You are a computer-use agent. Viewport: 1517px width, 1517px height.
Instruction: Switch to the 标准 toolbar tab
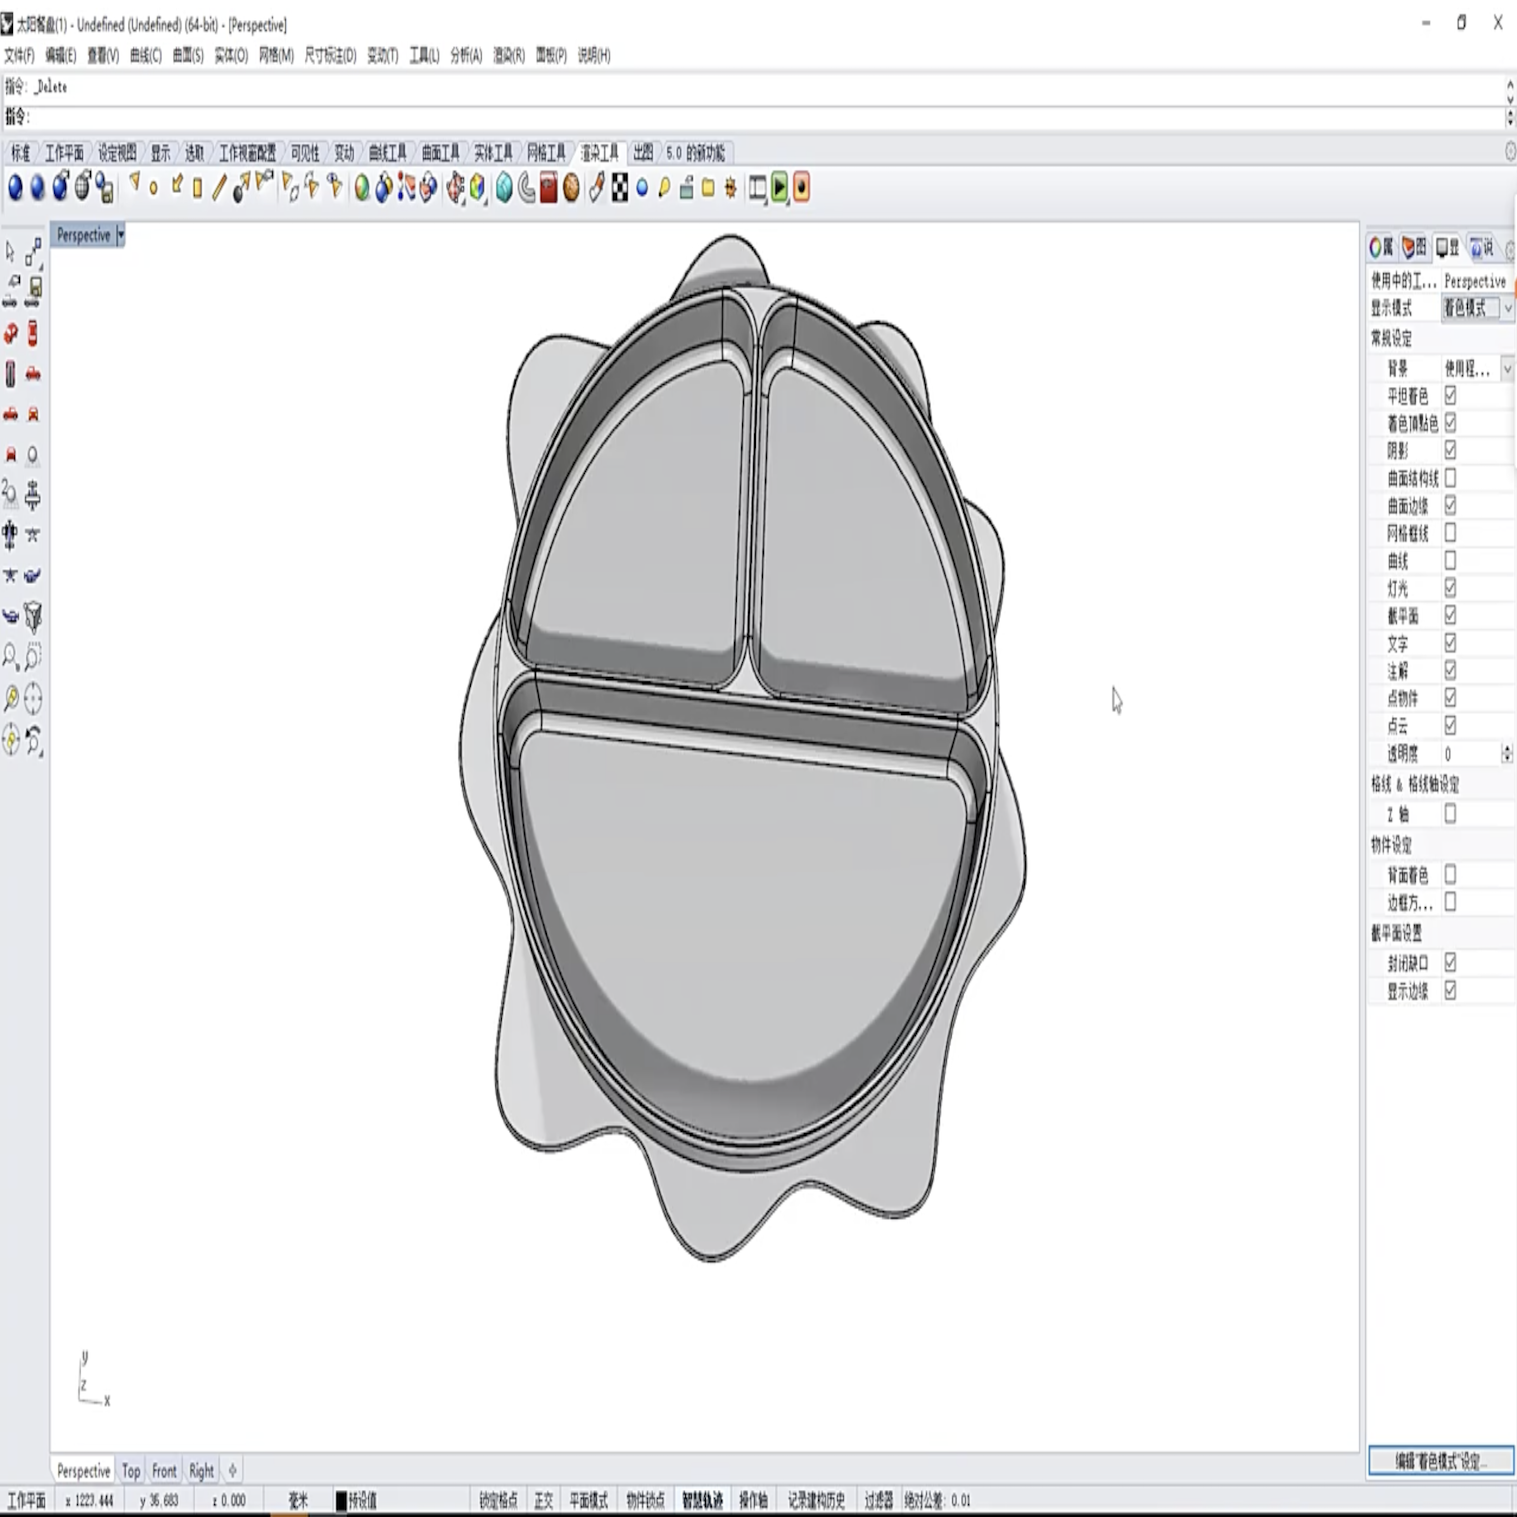(20, 153)
